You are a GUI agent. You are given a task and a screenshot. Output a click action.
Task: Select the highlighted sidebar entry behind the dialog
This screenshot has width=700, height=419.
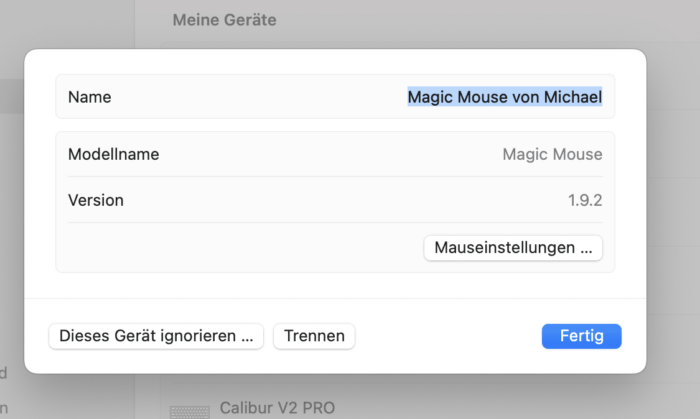pos(12,96)
